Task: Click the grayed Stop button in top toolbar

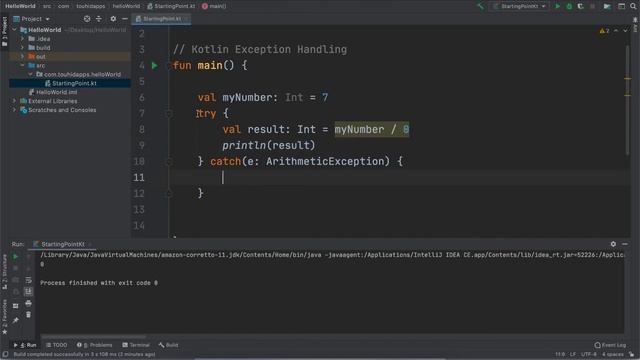Action: [x=592, y=6]
